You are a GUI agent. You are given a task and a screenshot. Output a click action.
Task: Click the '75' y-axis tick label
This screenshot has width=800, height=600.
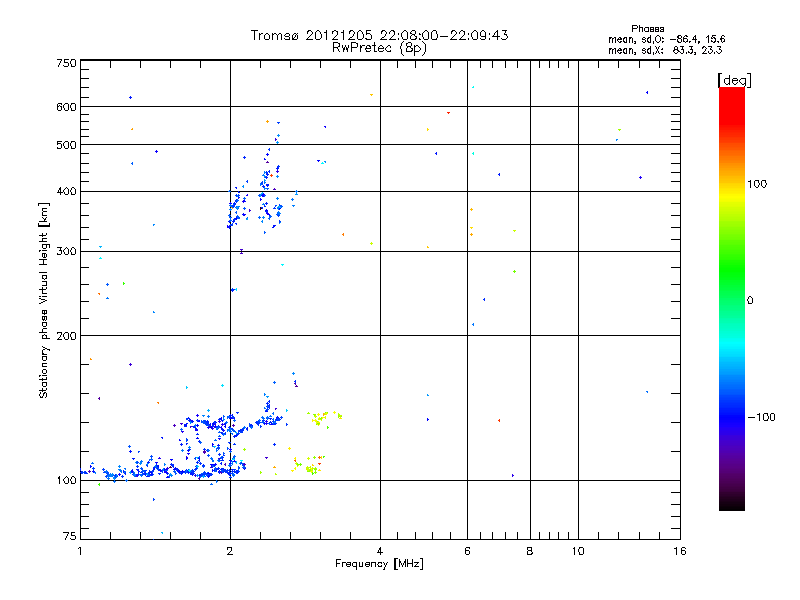coord(70,536)
